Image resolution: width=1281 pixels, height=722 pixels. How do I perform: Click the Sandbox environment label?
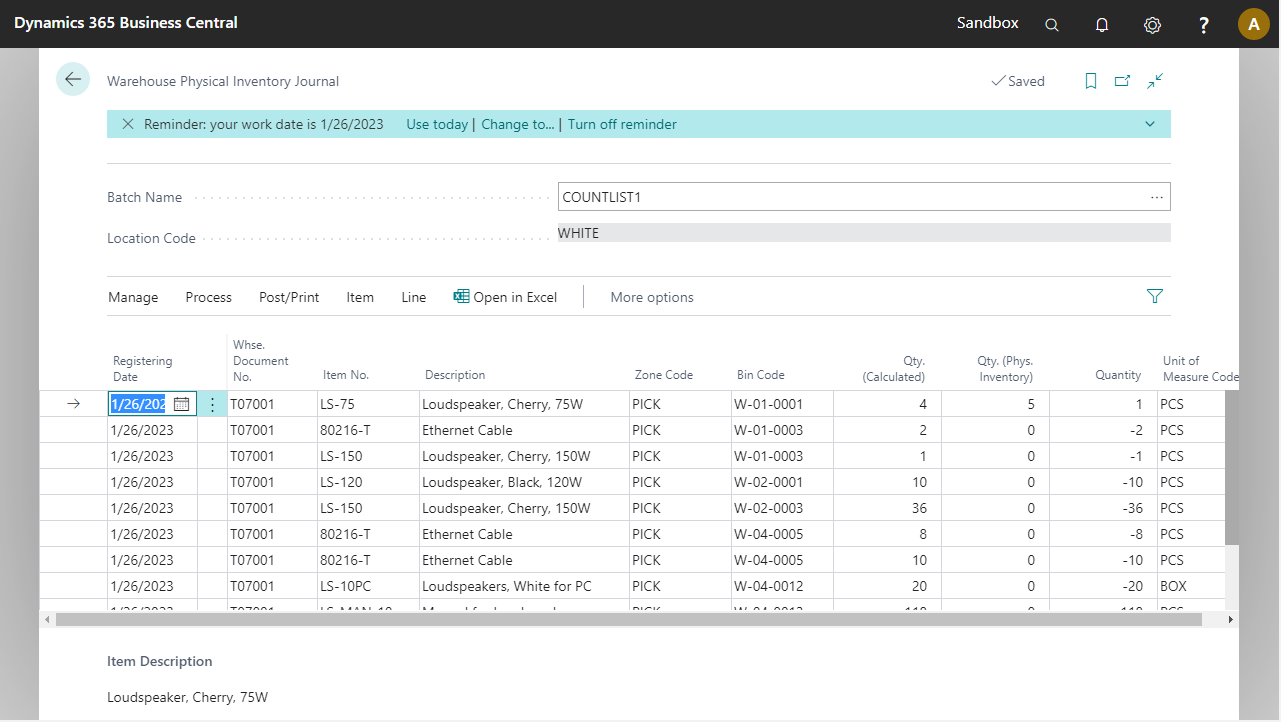point(988,22)
